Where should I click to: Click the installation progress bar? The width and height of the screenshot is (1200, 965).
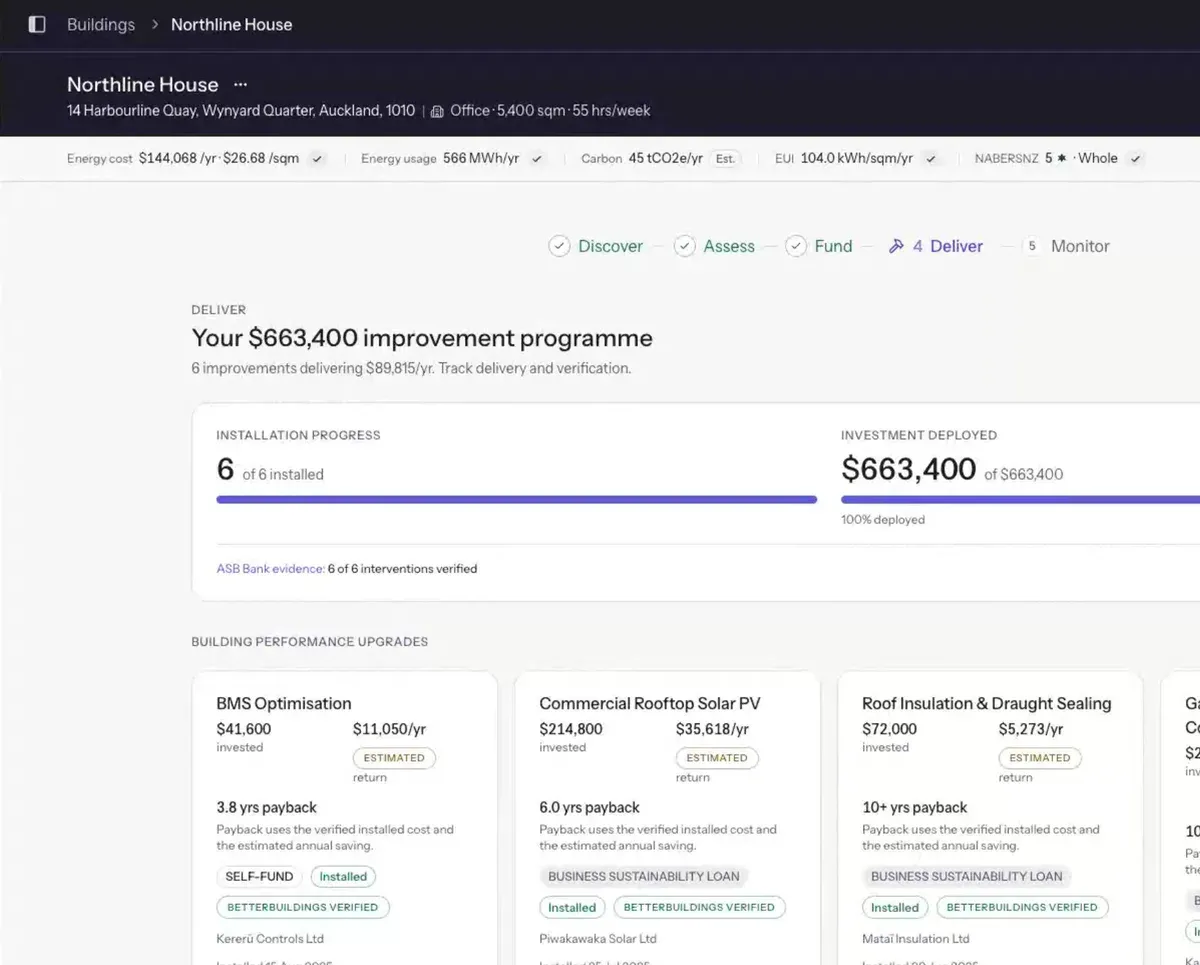click(x=516, y=499)
